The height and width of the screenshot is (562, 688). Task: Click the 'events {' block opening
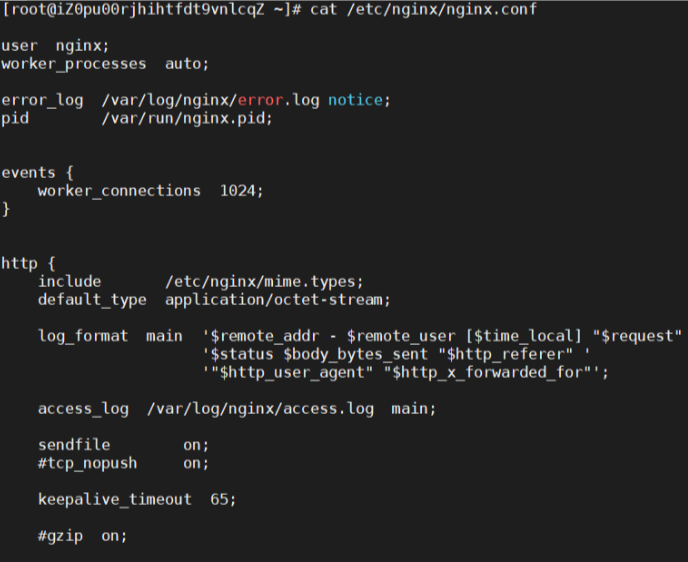37,173
